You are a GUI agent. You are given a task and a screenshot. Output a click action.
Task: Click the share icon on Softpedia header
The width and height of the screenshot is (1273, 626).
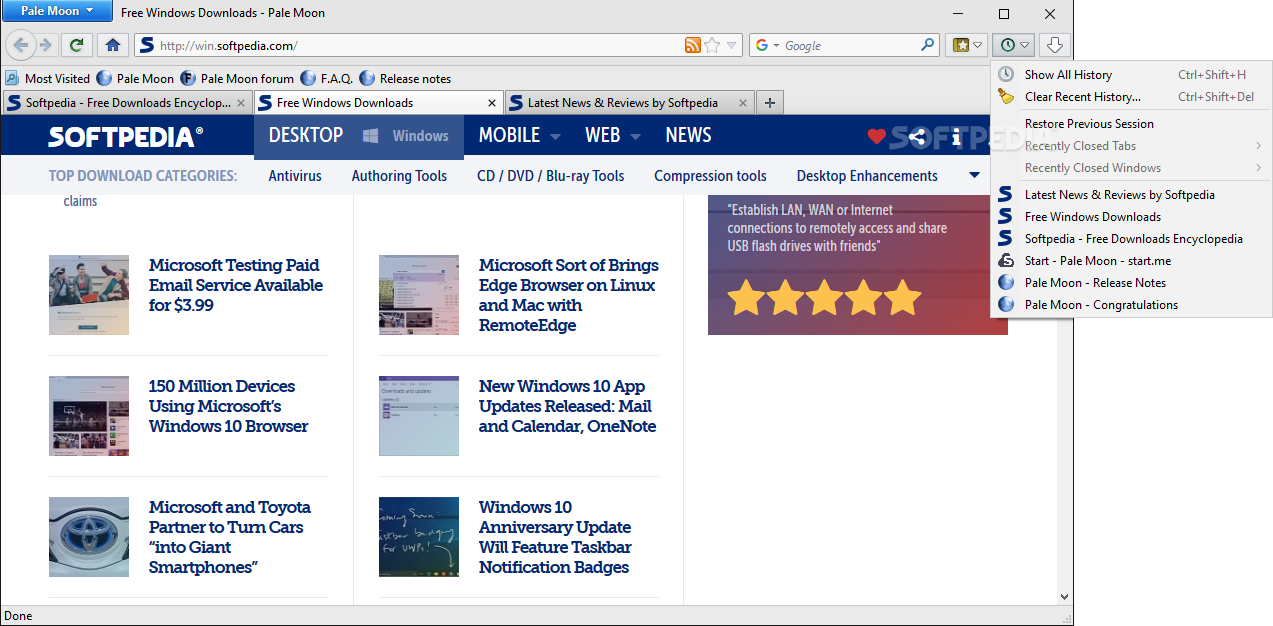(917, 137)
